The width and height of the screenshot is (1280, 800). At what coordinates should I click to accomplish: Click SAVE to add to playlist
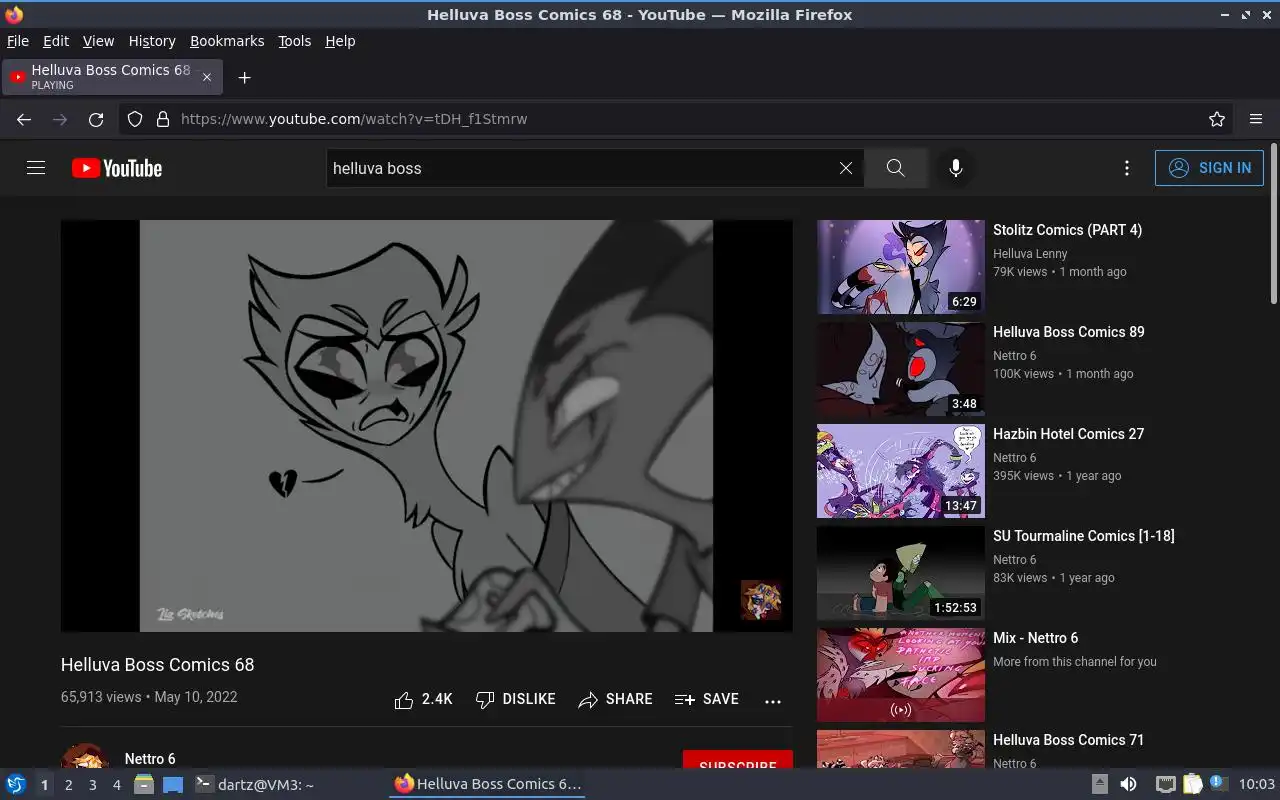click(x=706, y=700)
